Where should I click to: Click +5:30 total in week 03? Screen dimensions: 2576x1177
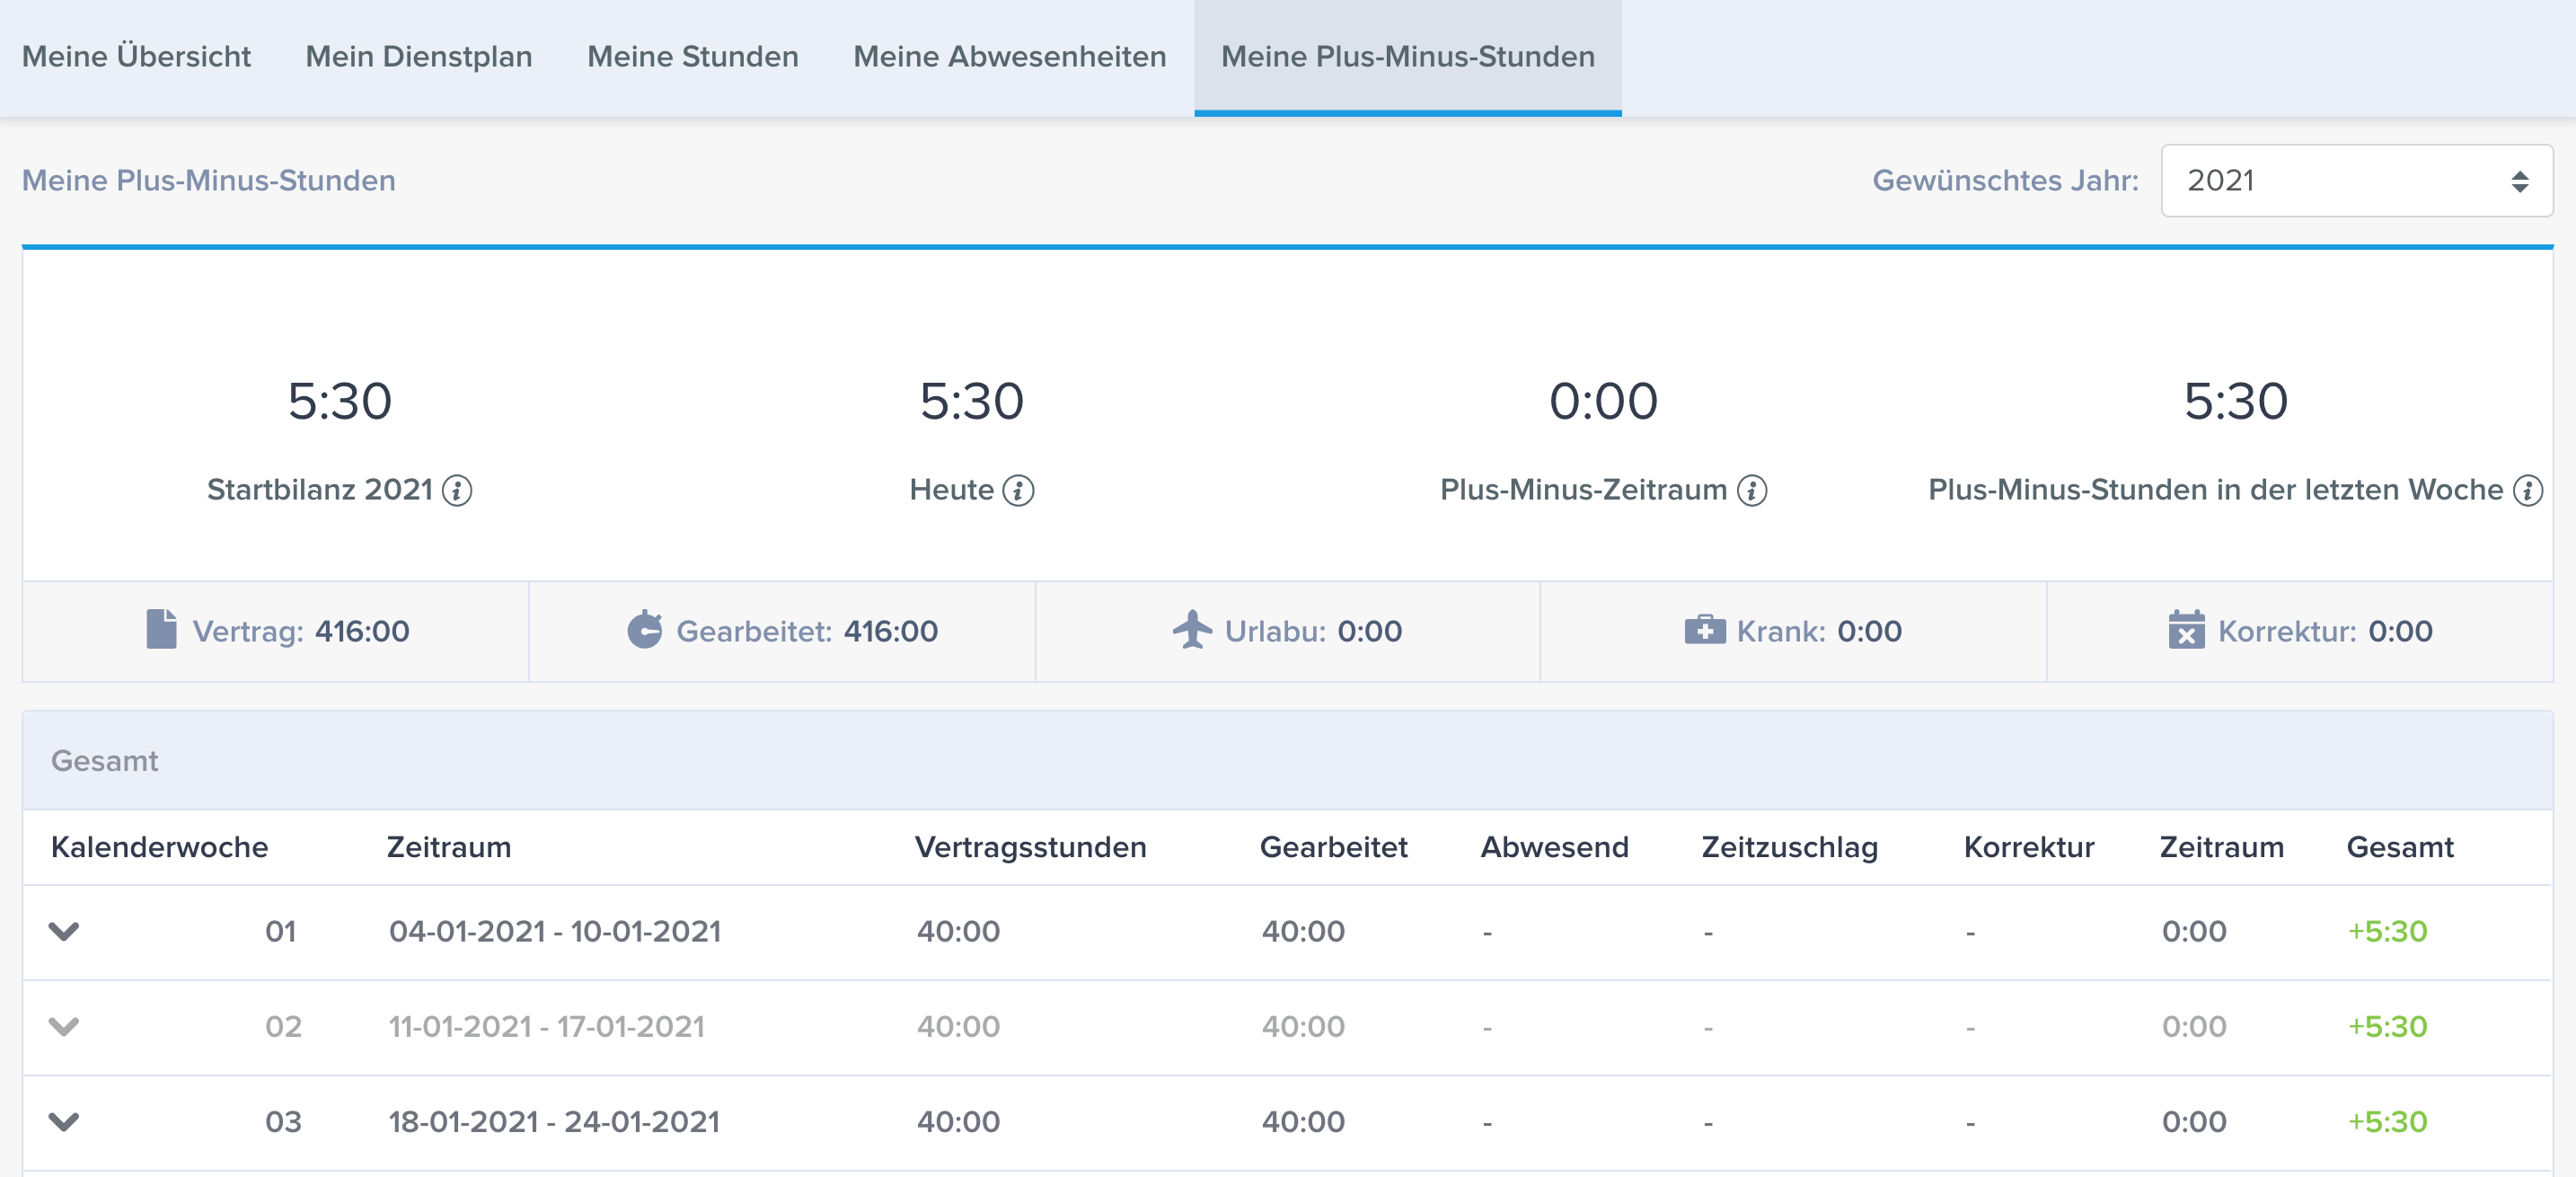(x=2387, y=1122)
